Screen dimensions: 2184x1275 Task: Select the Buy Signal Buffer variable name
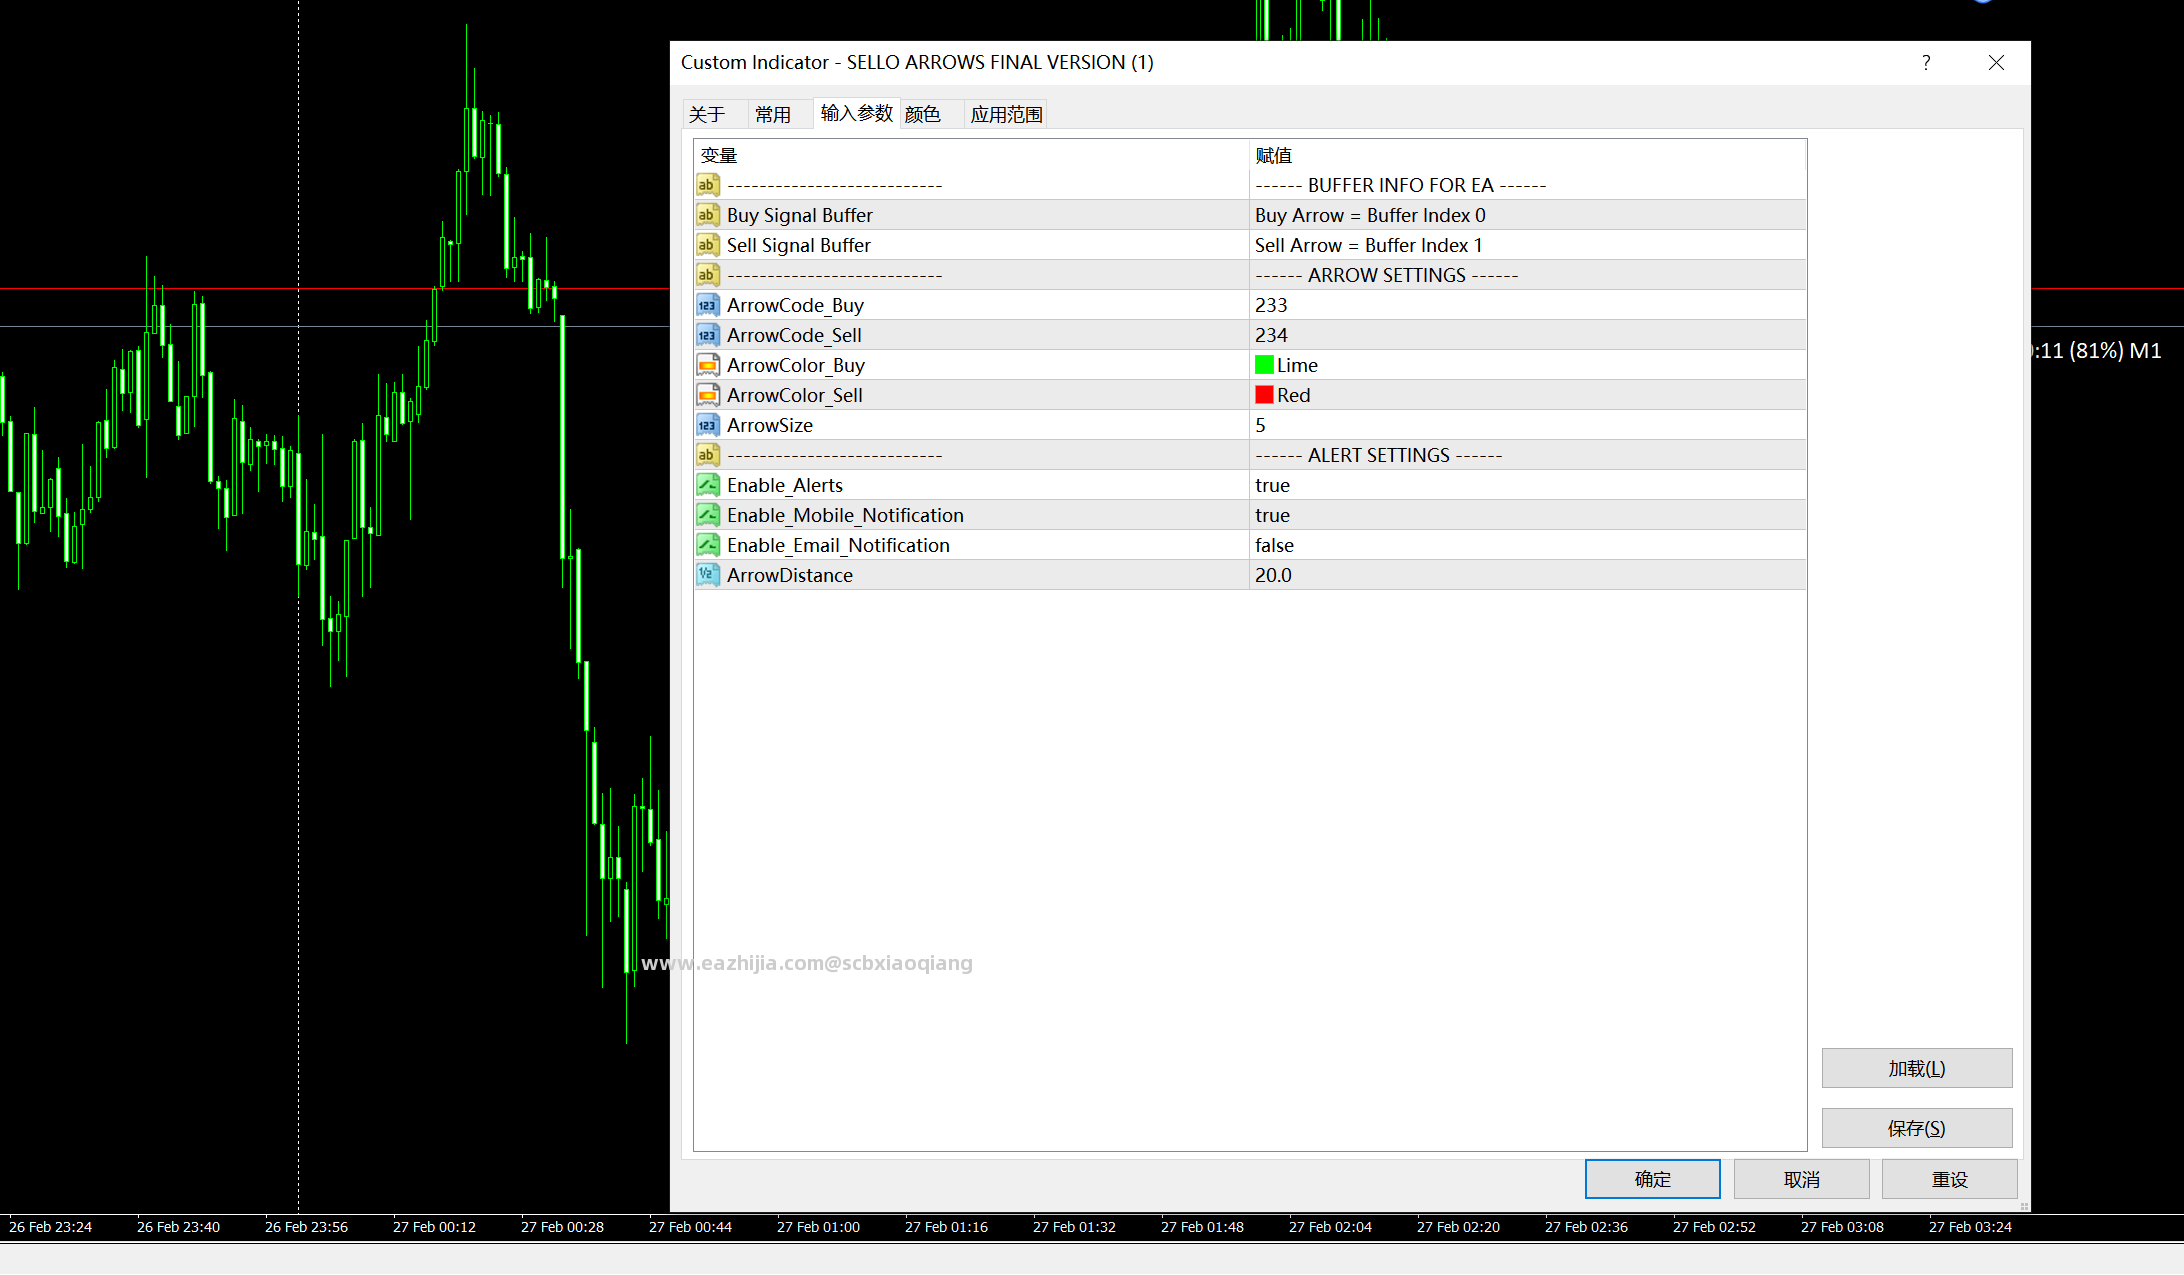(x=800, y=215)
